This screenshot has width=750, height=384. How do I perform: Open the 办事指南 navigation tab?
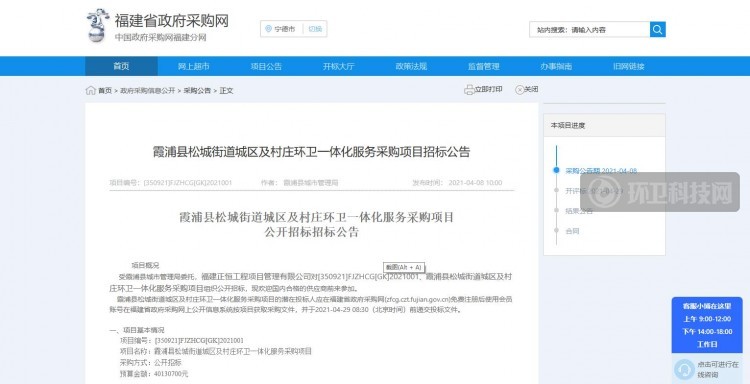556,66
